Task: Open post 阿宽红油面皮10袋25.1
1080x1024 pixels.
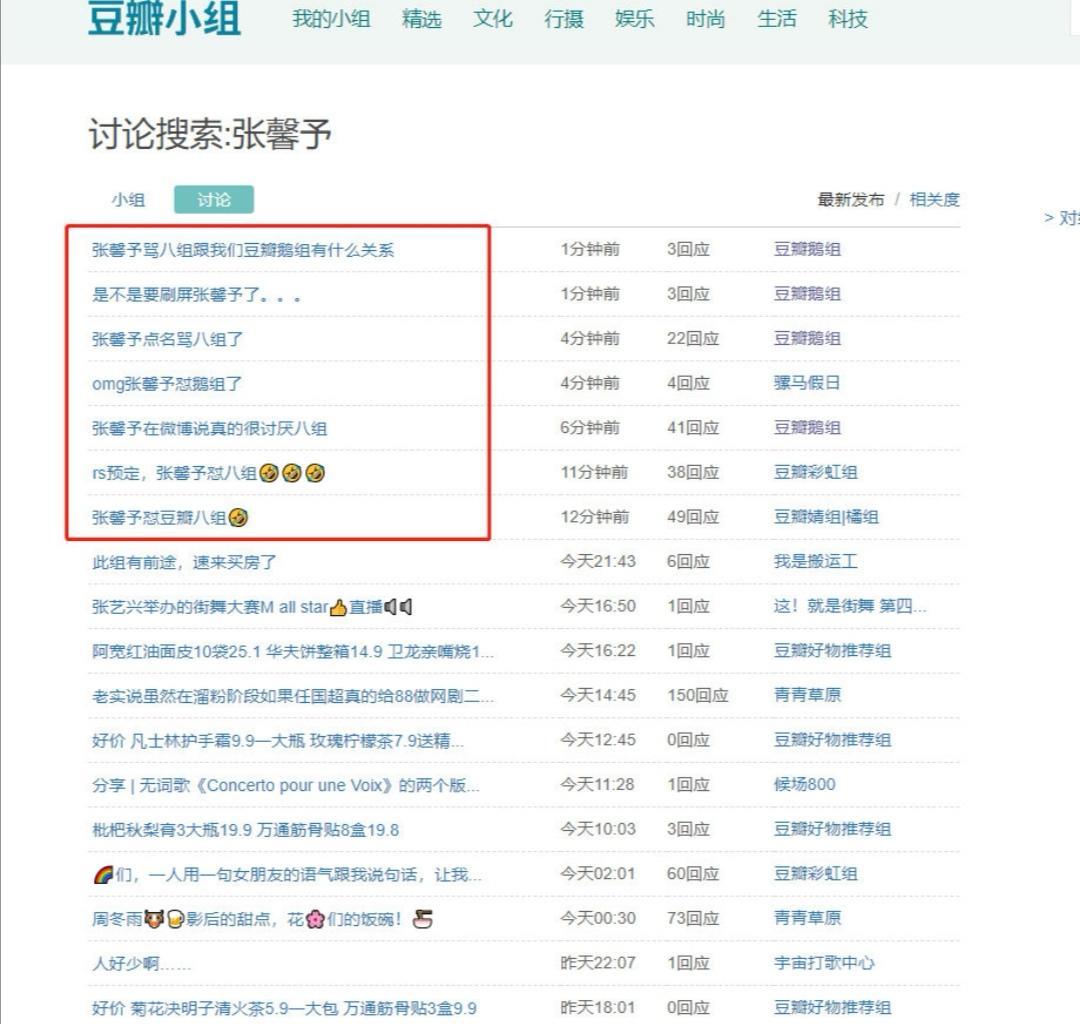Action: (293, 651)
